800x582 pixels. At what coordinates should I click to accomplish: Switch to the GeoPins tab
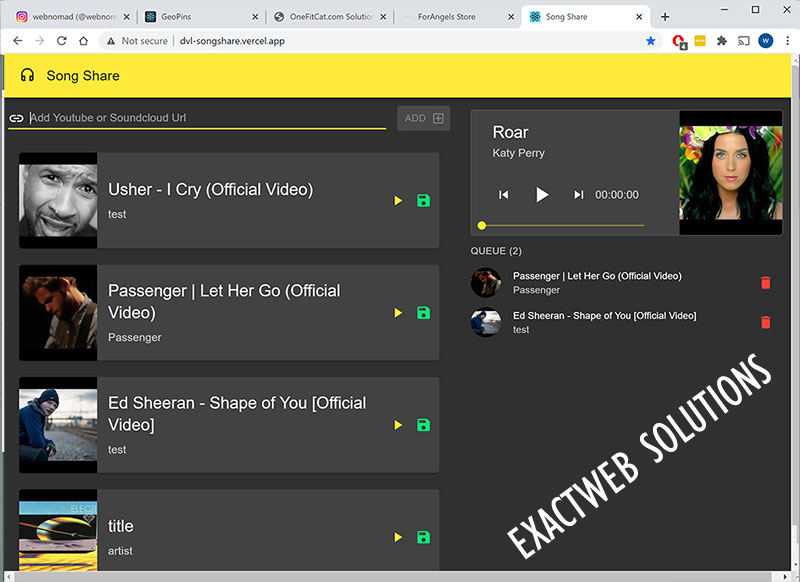tap(202, 17)
